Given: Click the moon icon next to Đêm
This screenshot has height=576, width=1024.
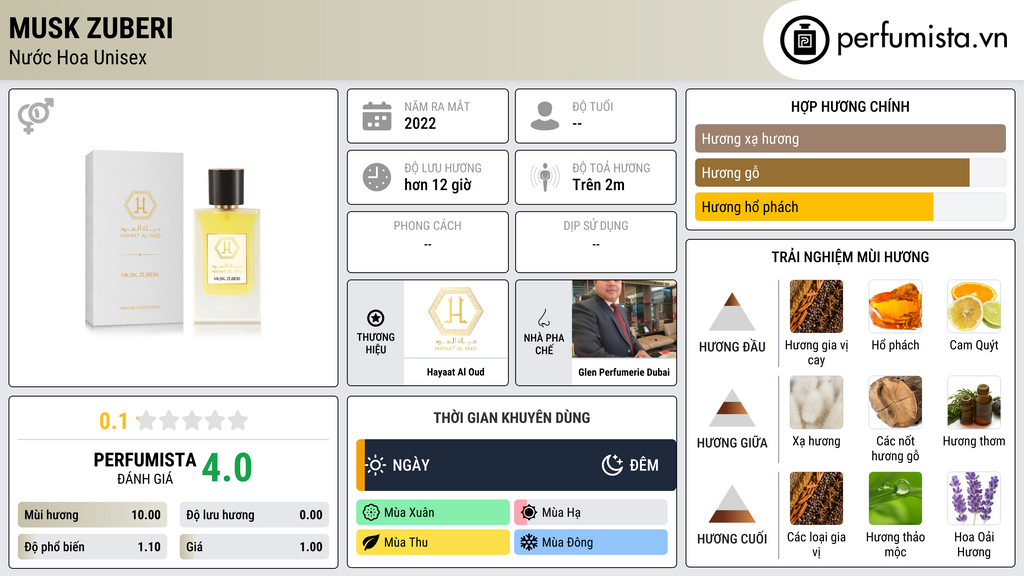Looking at the screenshot, I should (x=612, y=465).
